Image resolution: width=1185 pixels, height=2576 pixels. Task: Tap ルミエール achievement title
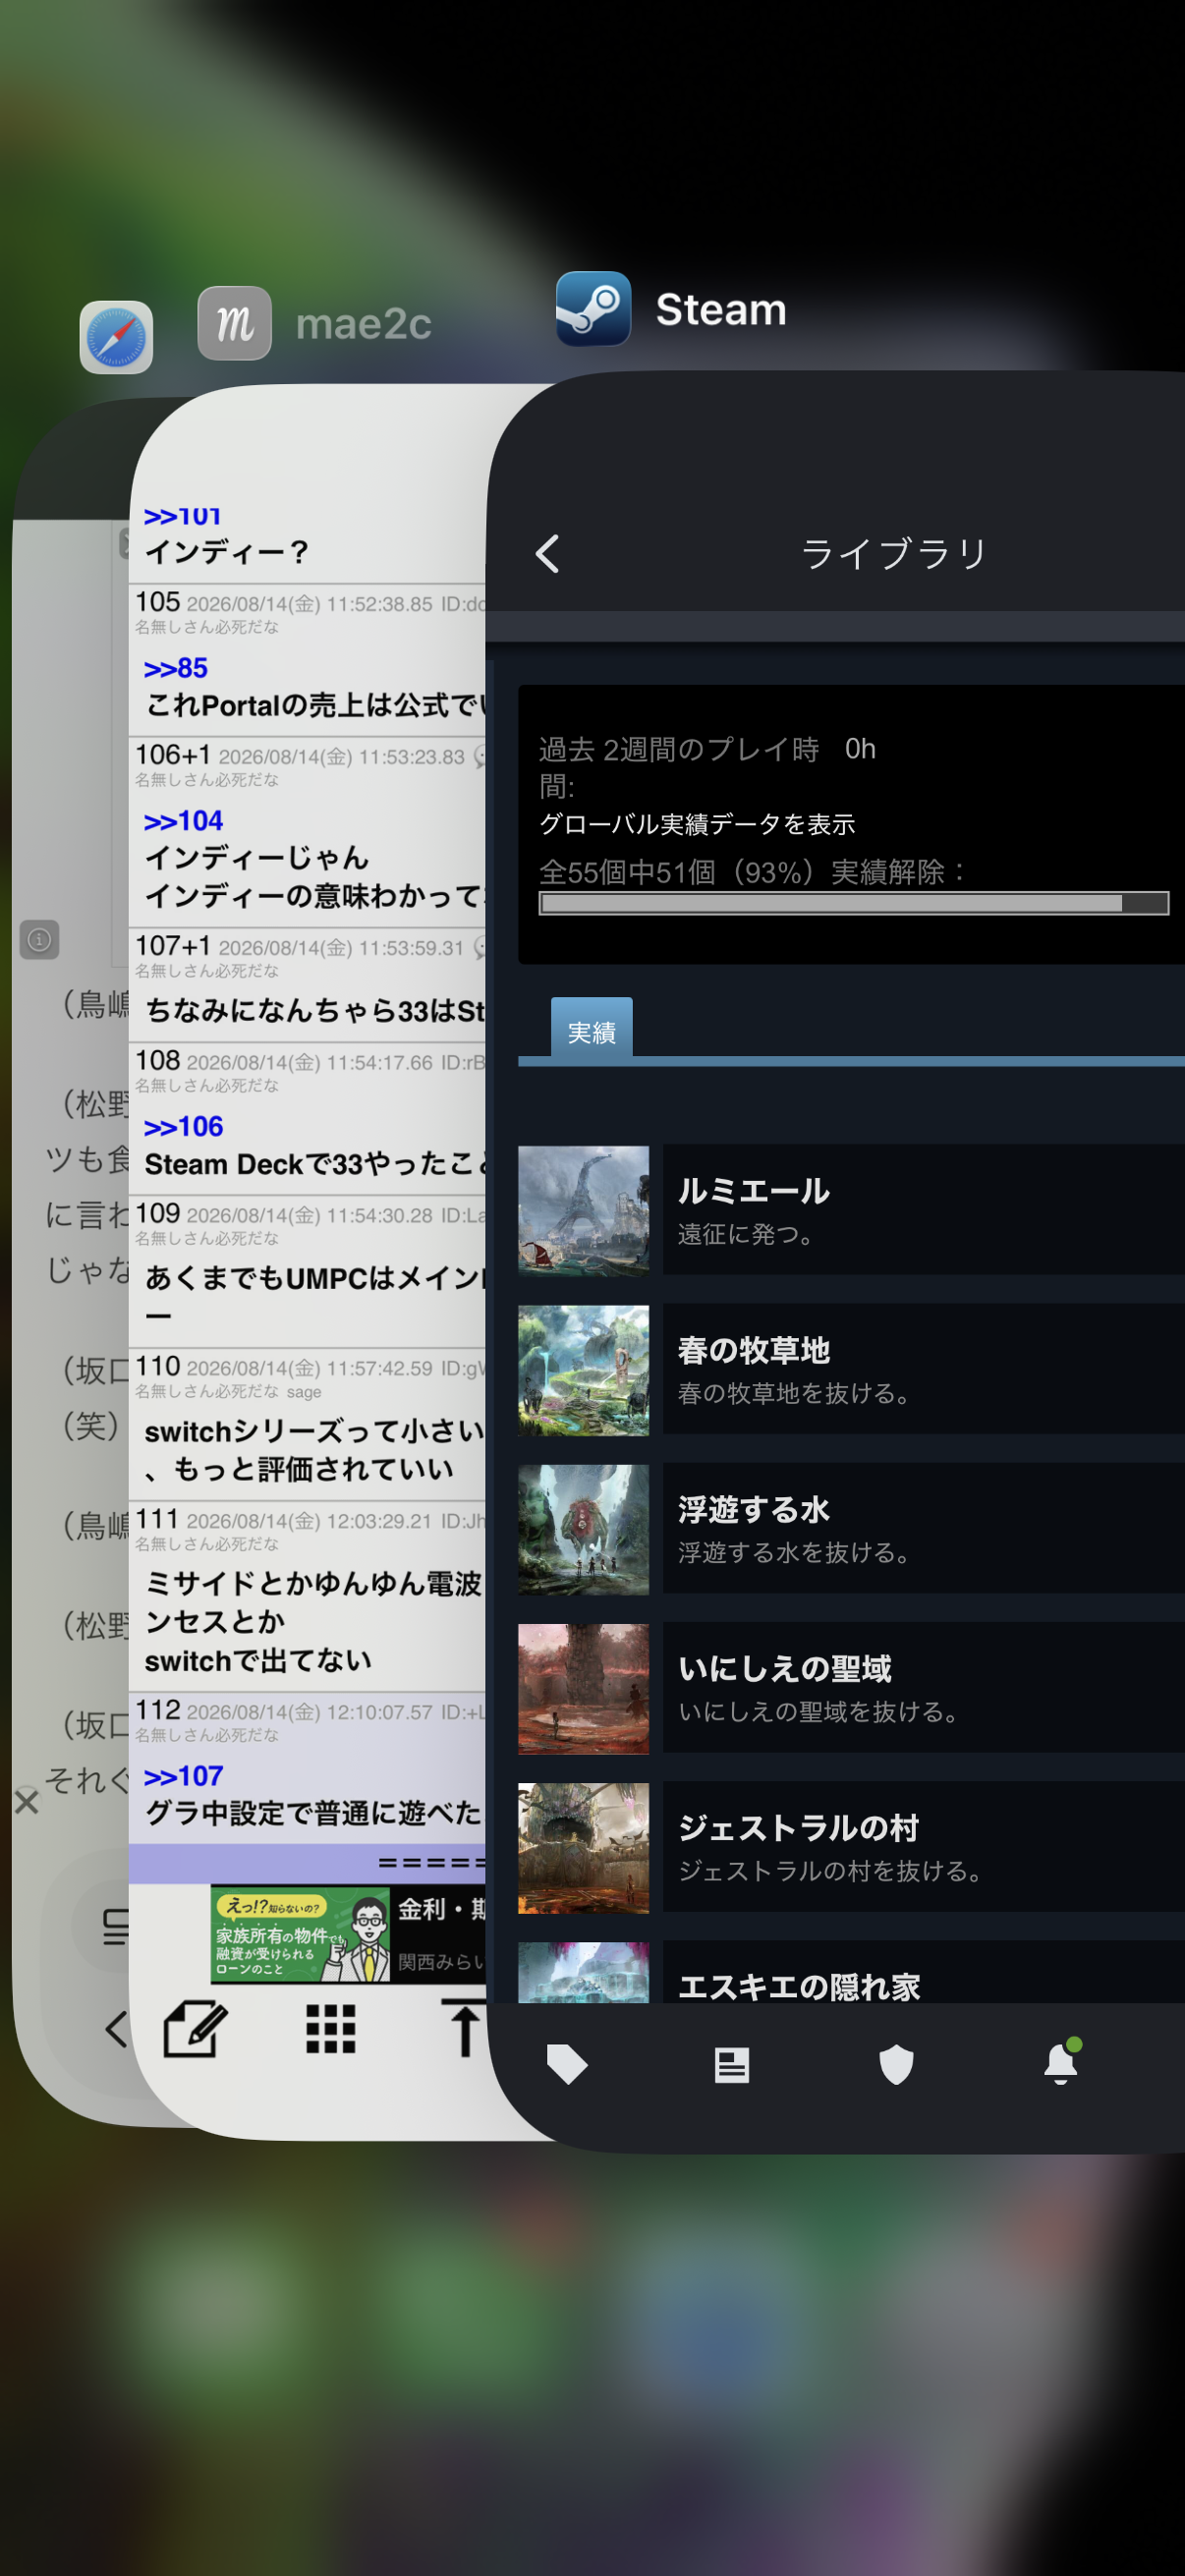tap(754, 1190)
